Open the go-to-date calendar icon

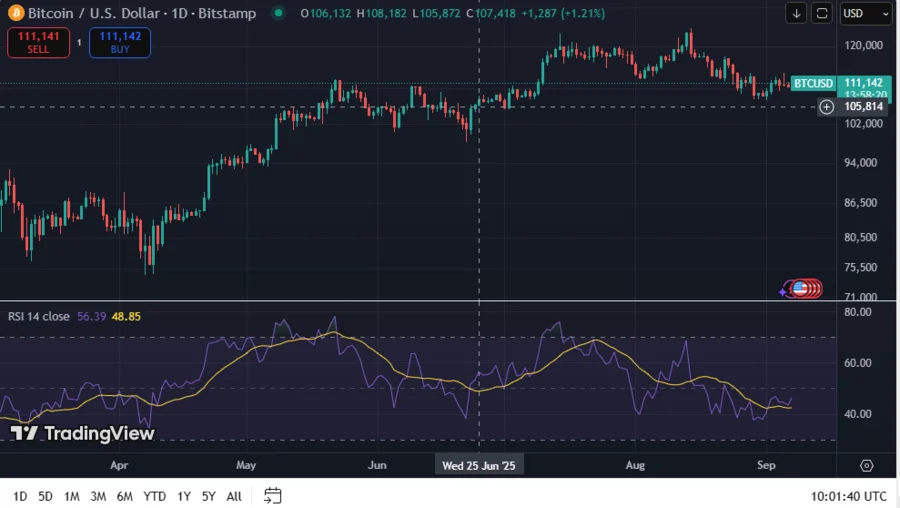click(273, 495)
